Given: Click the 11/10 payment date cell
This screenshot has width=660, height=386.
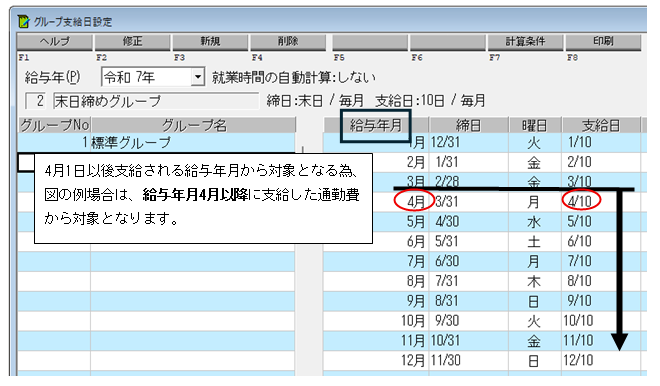Looking at the screenshot, I should tap(601, 340).
